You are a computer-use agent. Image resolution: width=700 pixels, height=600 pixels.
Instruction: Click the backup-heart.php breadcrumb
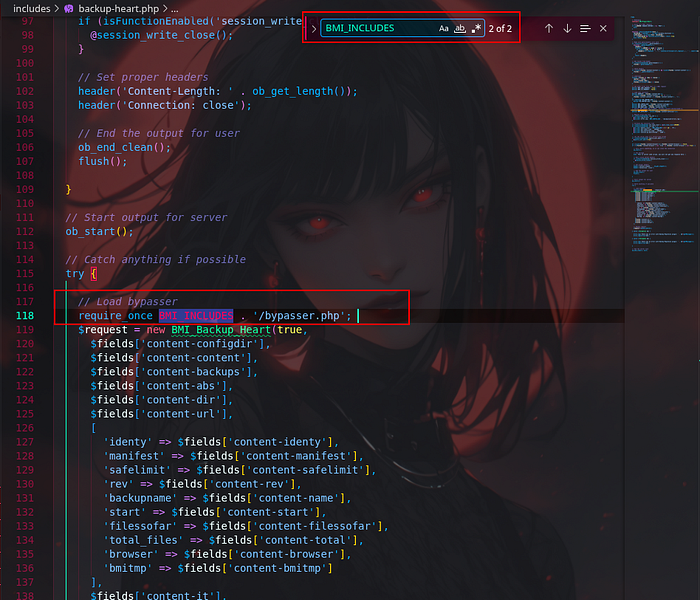(118, 8)
